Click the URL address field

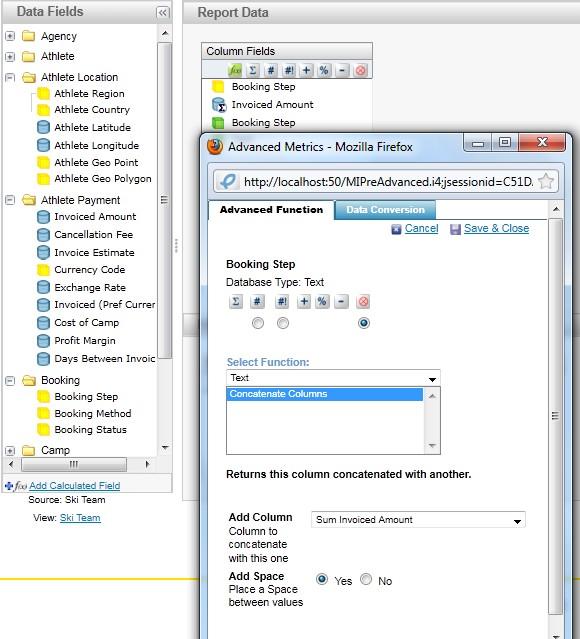tap(388, 182)
